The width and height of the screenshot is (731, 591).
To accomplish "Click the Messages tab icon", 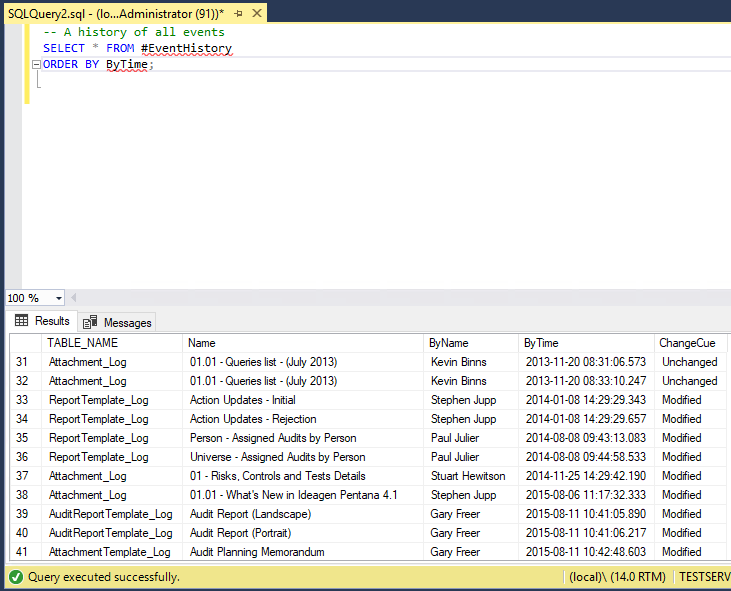I will pyautogui.click(x=90, y=322).
